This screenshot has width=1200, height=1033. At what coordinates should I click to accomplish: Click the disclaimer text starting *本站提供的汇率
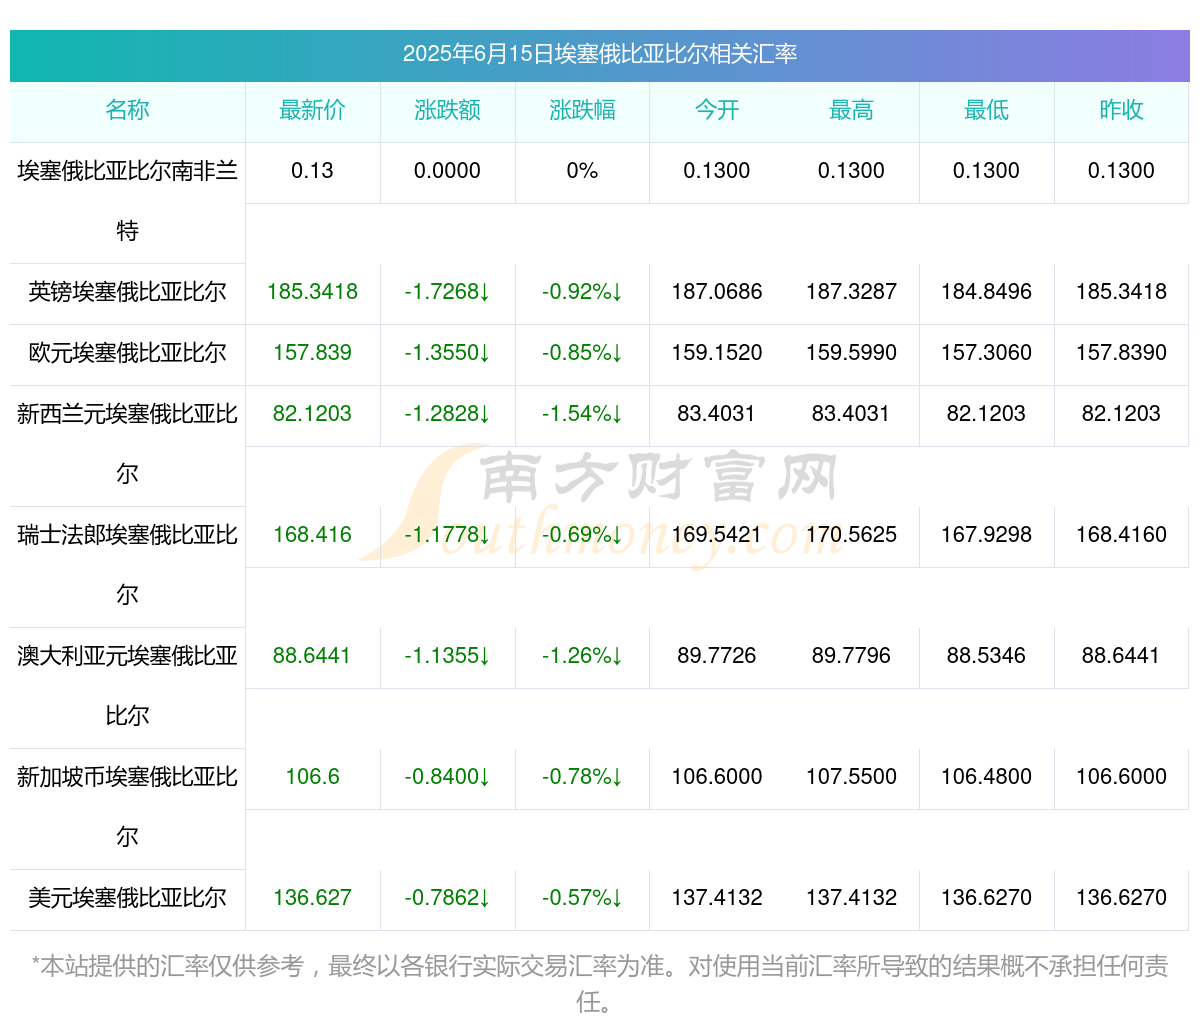600,984
